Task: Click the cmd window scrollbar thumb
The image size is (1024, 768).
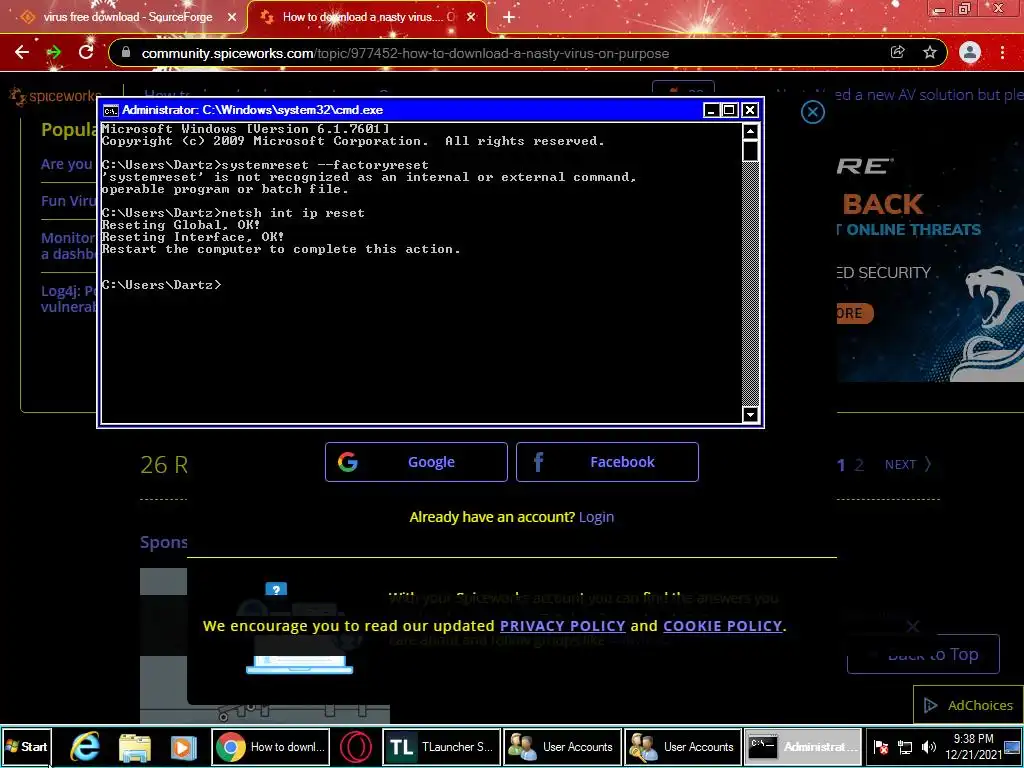Action: 750,151
